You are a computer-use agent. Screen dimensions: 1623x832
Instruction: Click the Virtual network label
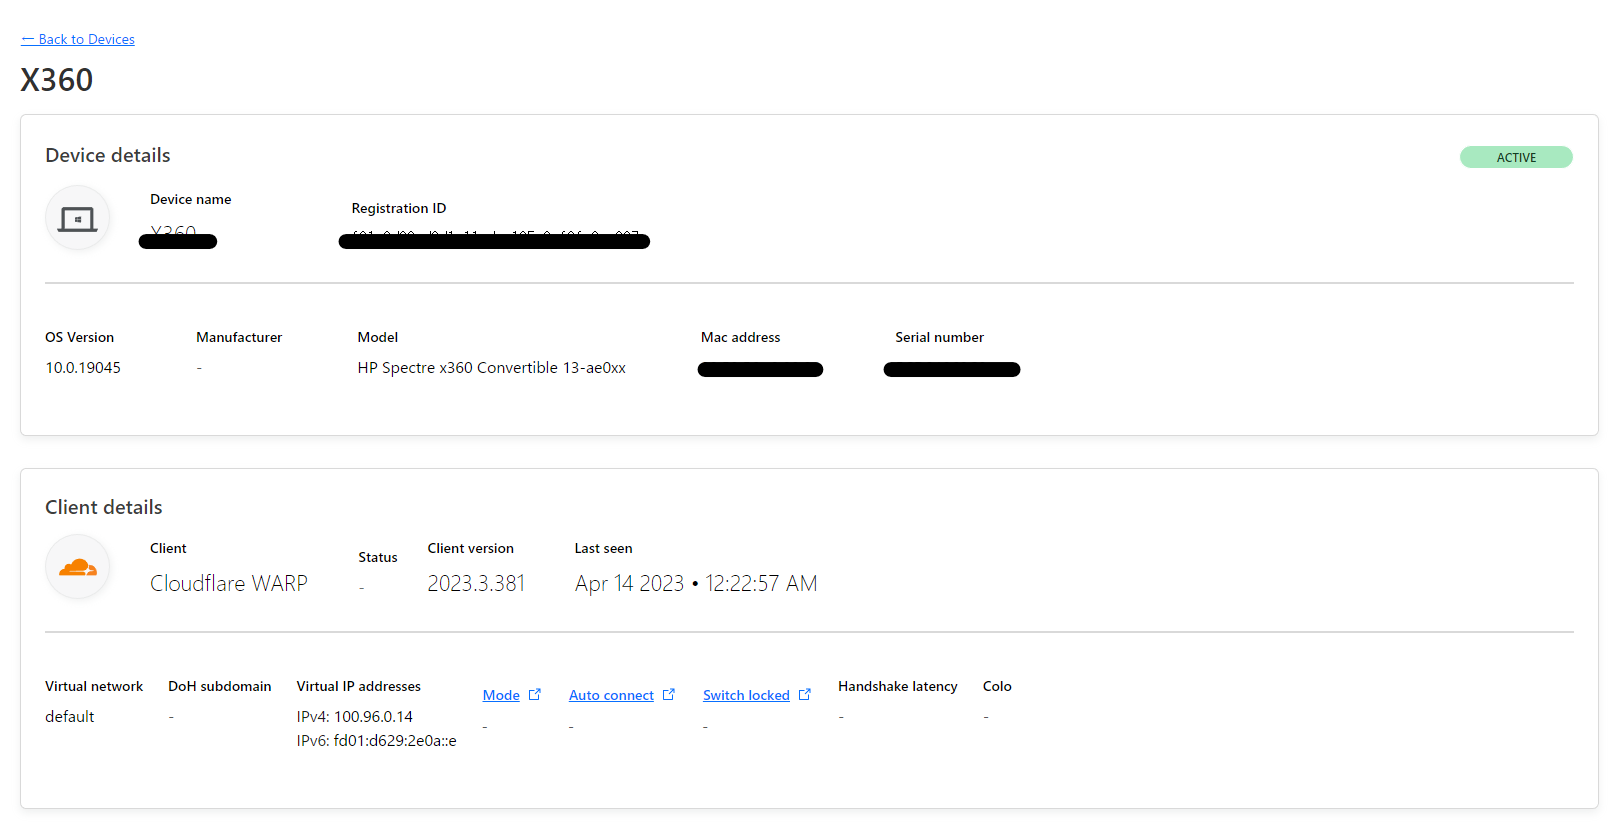[x=94, y=686]
